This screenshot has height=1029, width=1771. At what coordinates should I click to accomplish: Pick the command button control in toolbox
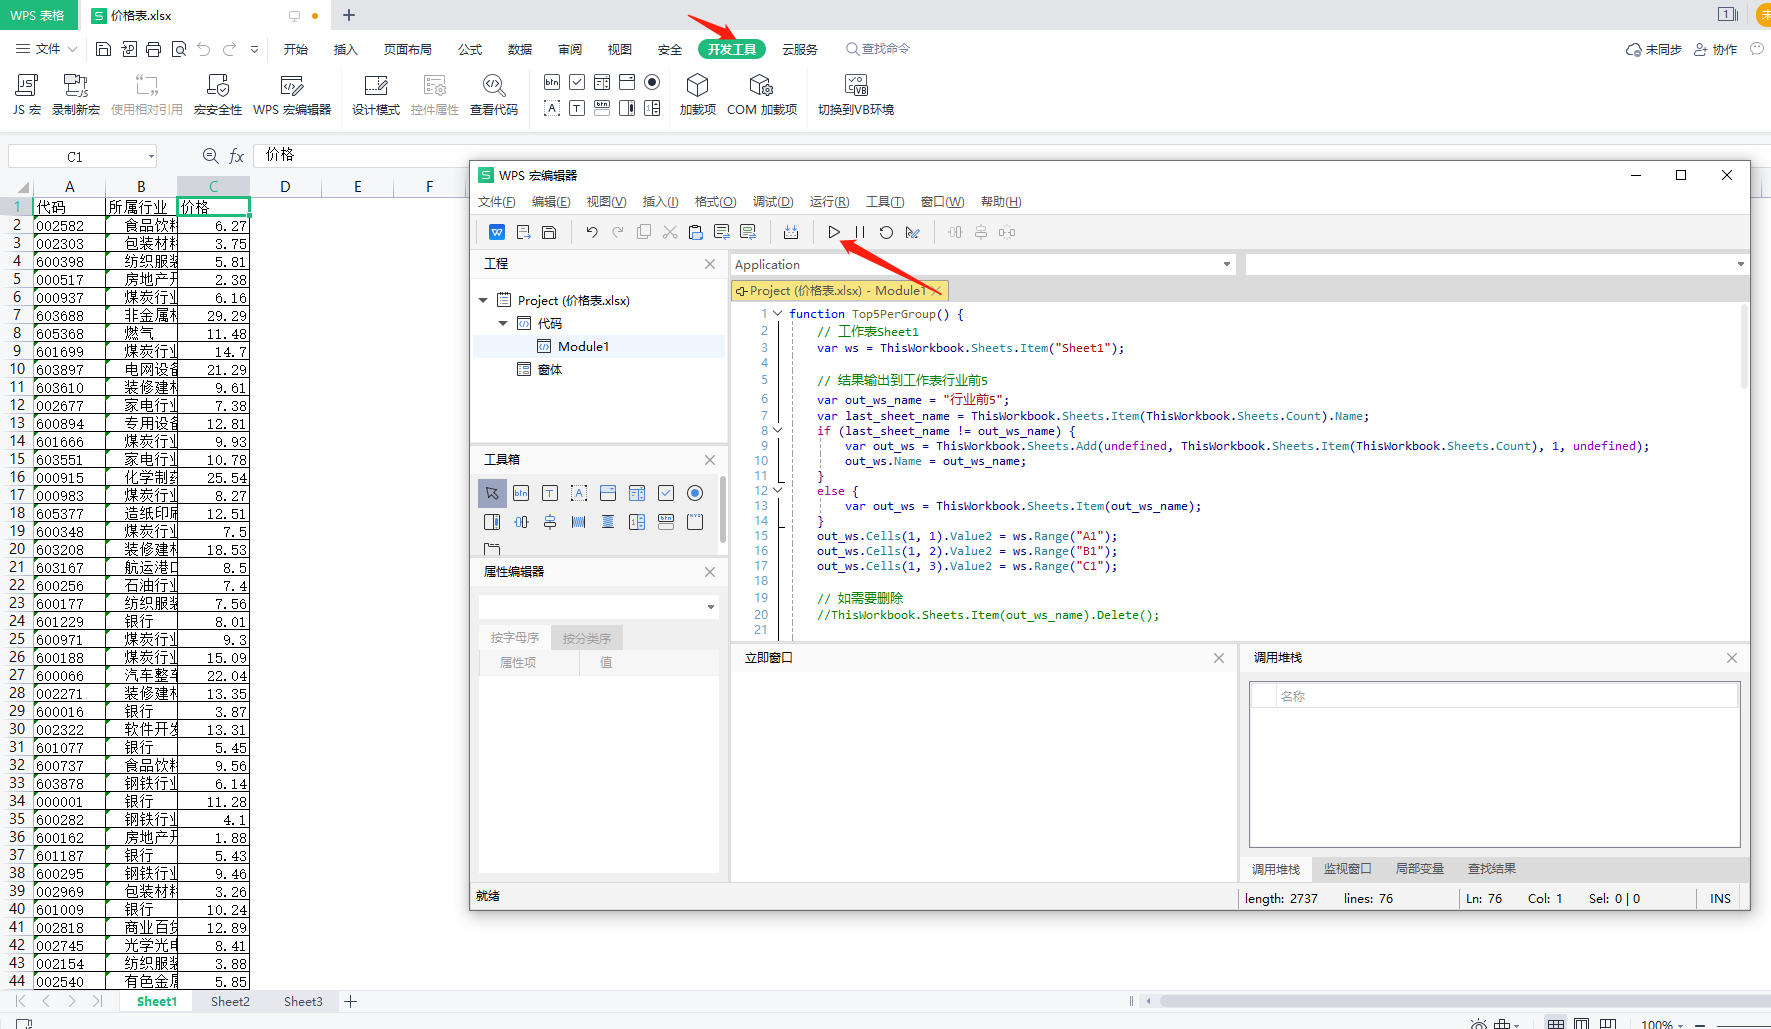click(x=521, y=493)
